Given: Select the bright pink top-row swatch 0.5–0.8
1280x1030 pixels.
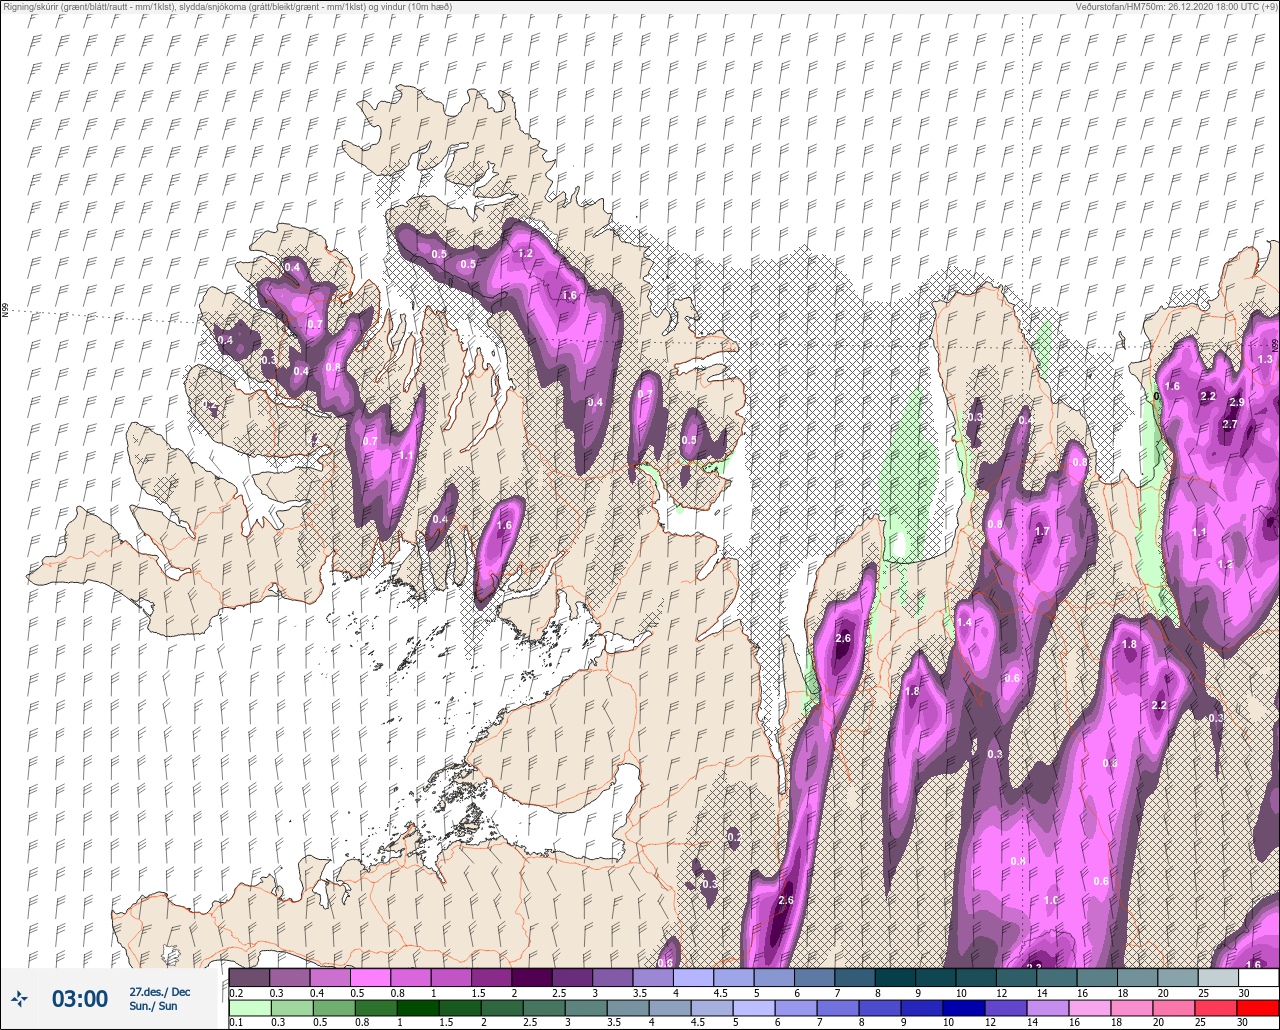Looking at the screenshot, I should point(370,977).
